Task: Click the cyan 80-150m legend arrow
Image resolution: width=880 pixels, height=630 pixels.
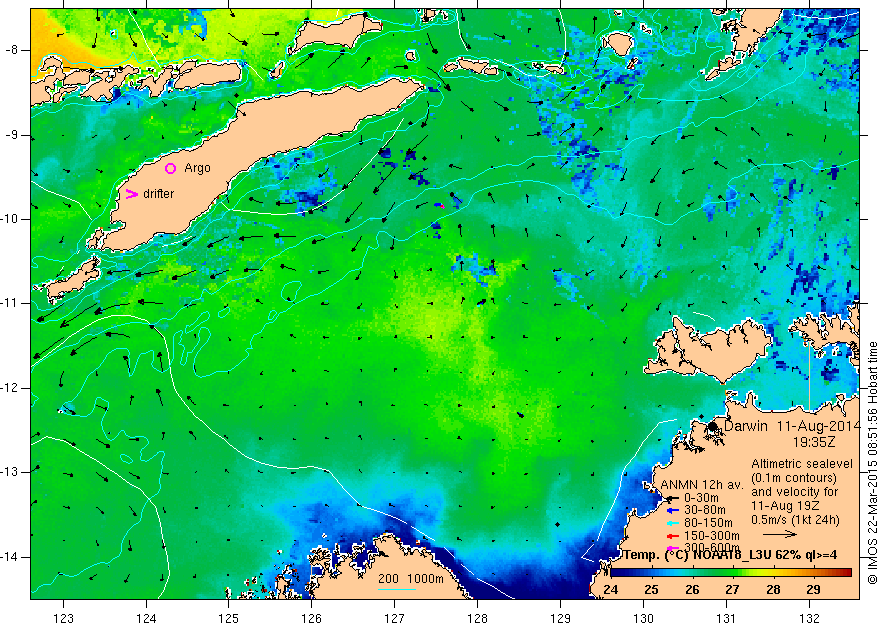Action: point(672,523)
